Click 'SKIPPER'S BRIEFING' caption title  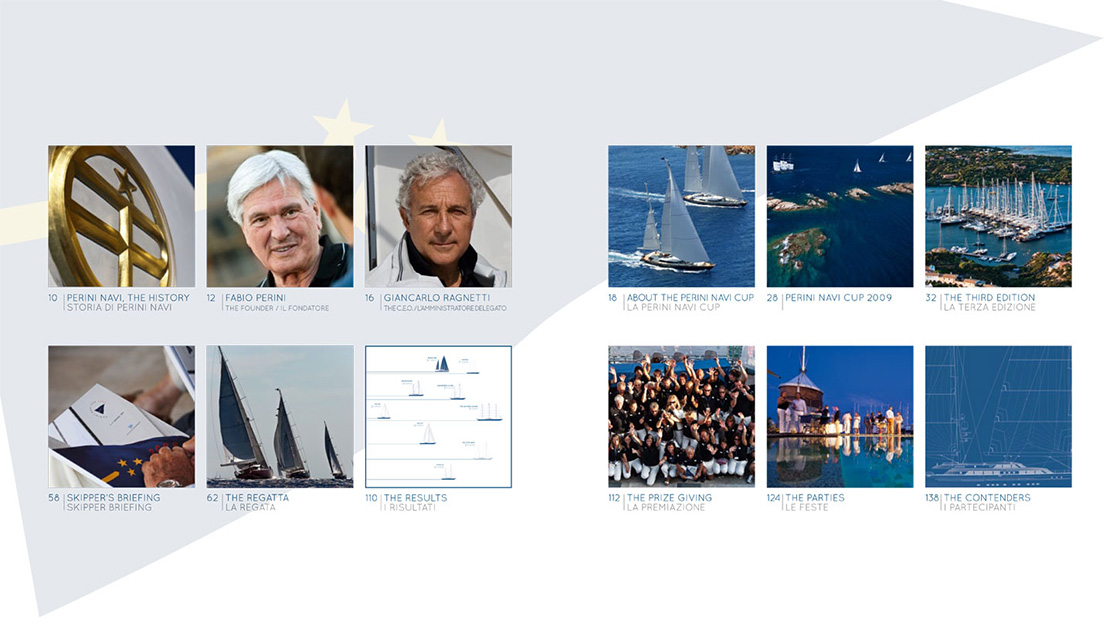point(114,497)
